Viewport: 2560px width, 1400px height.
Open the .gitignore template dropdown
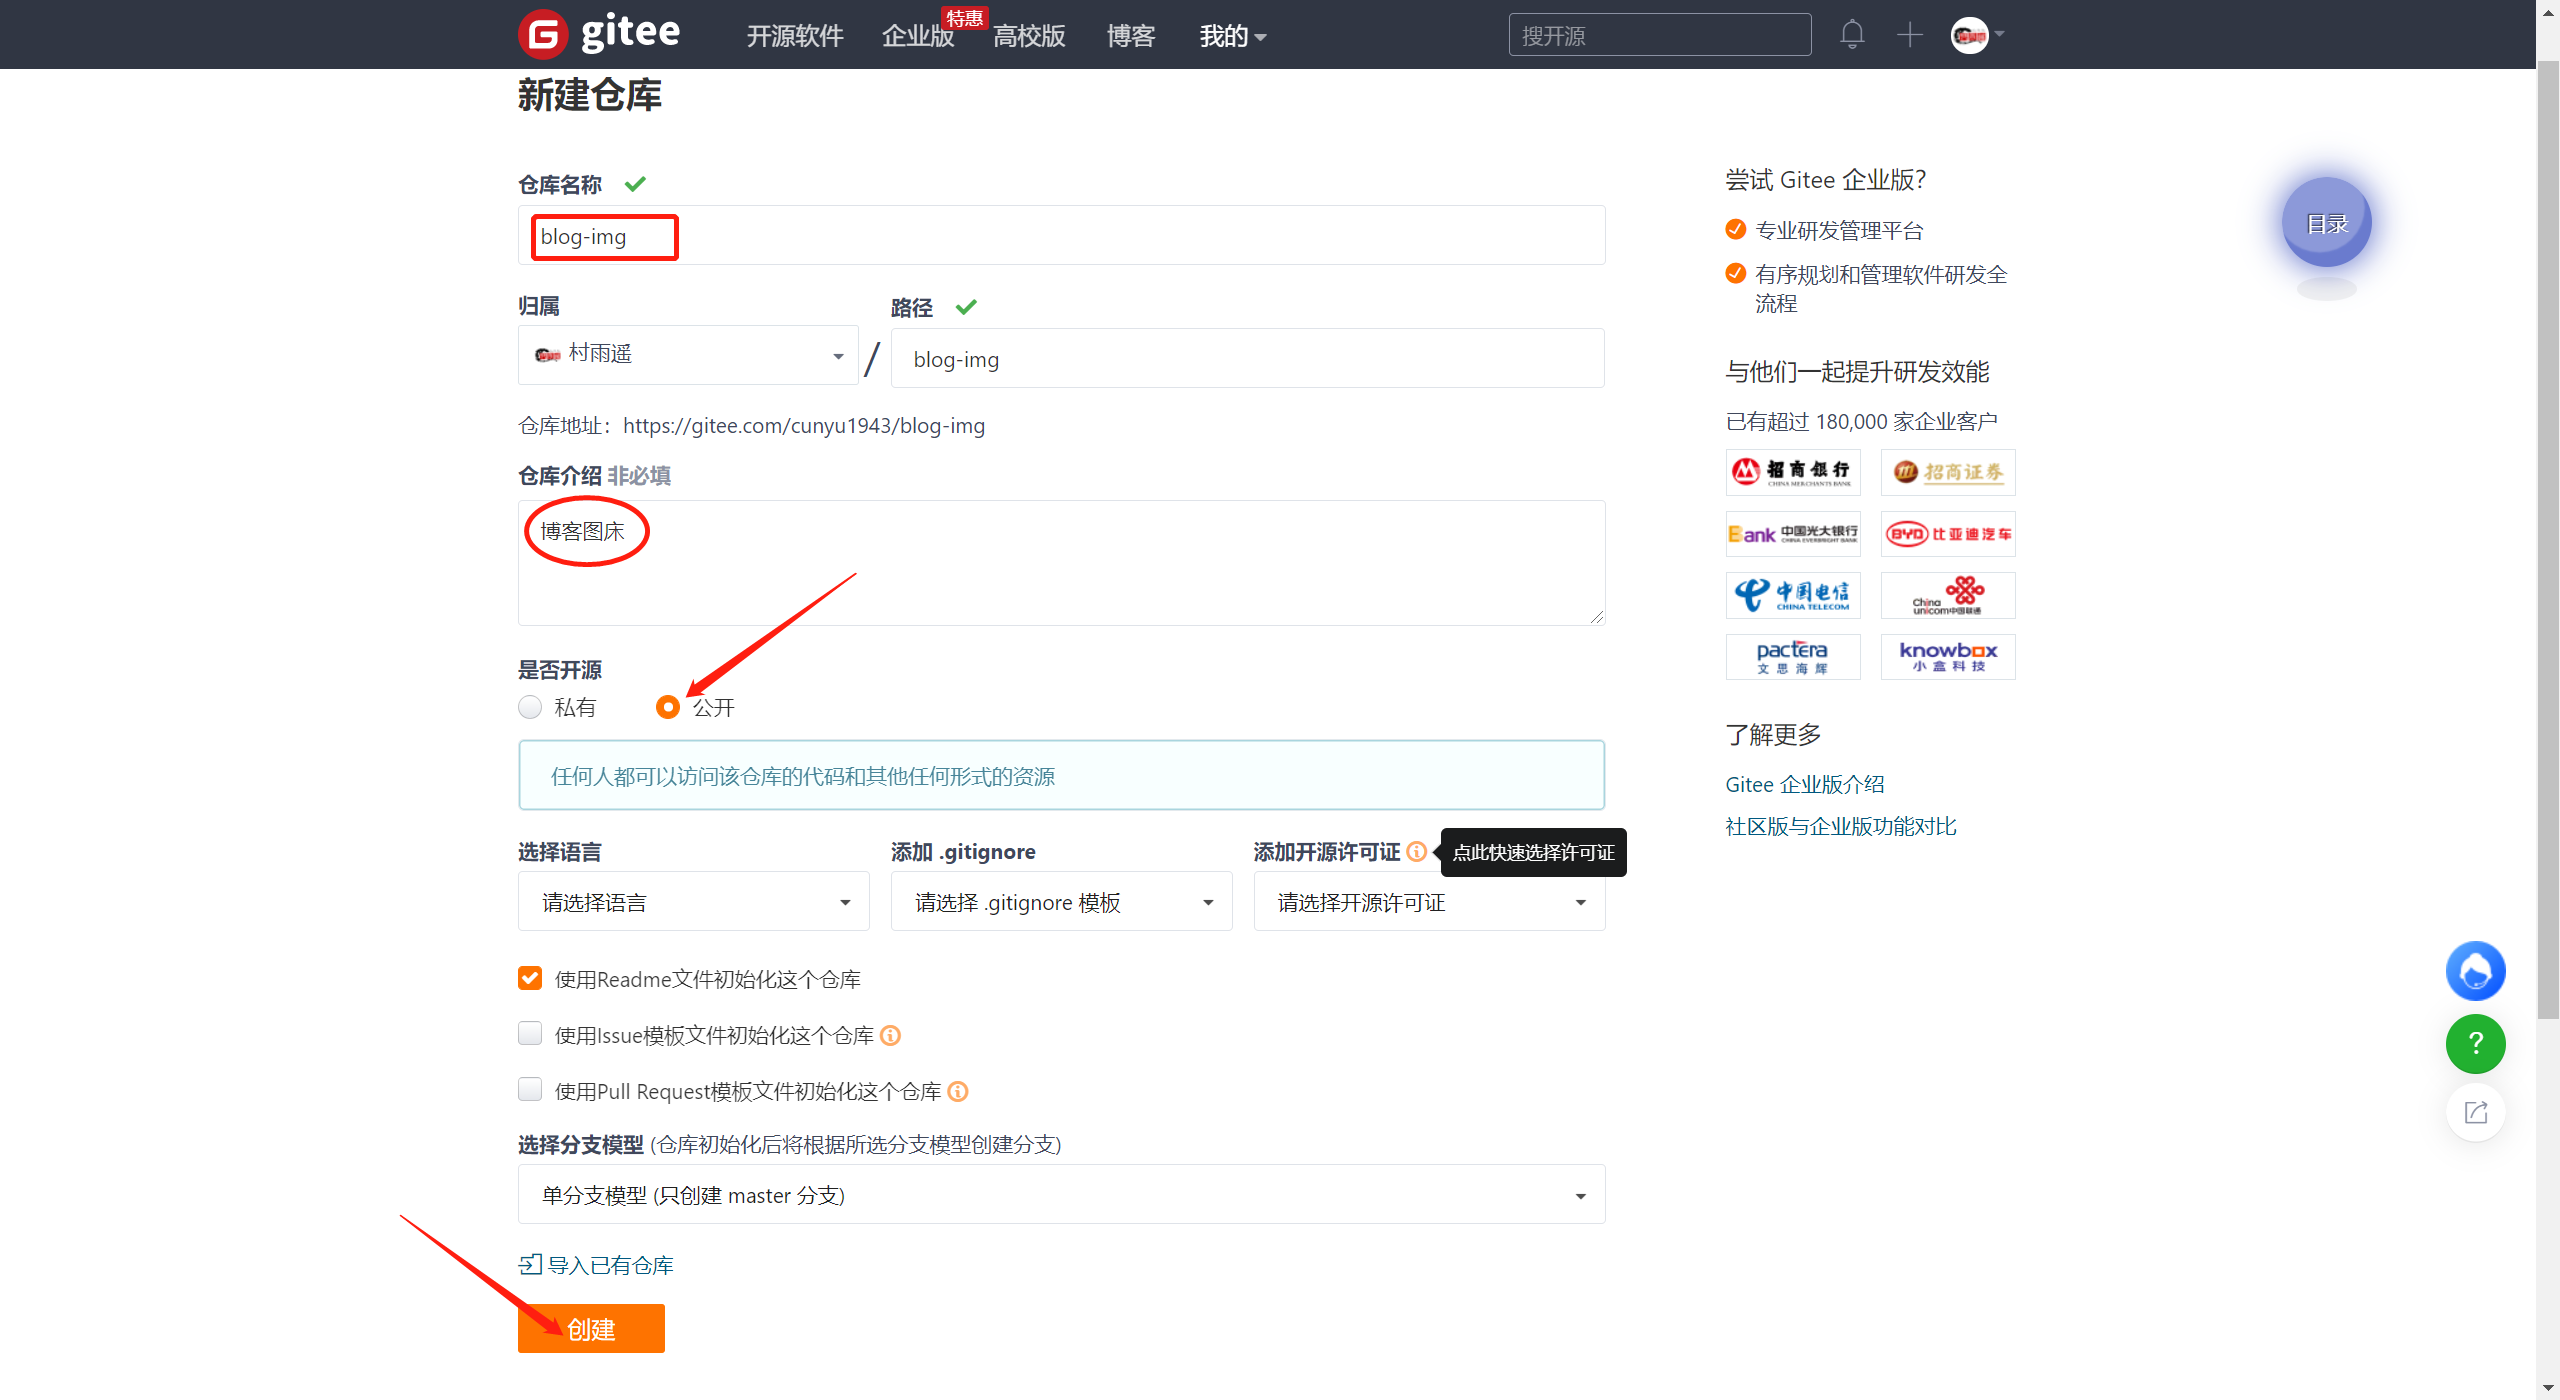[x=1061, y=902]
